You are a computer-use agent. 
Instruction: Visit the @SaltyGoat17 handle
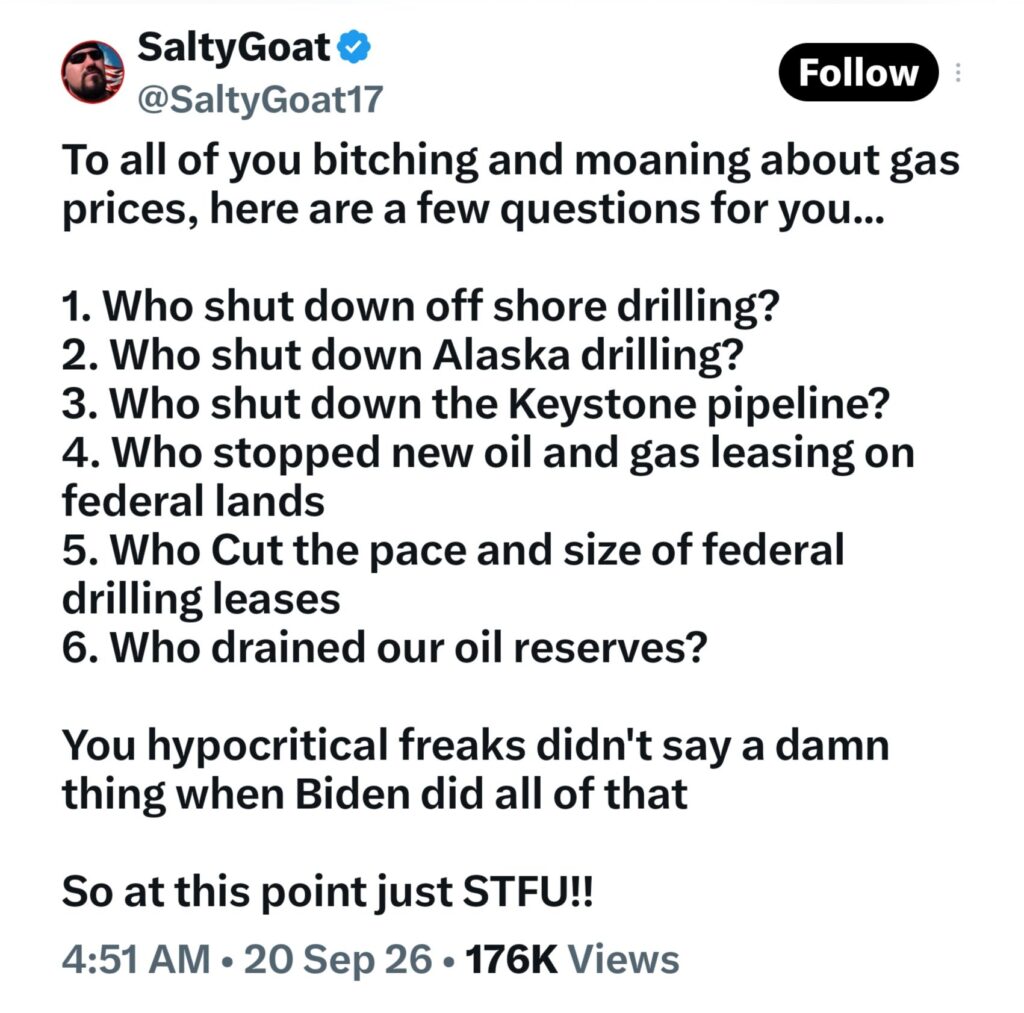tap(260, 99)
